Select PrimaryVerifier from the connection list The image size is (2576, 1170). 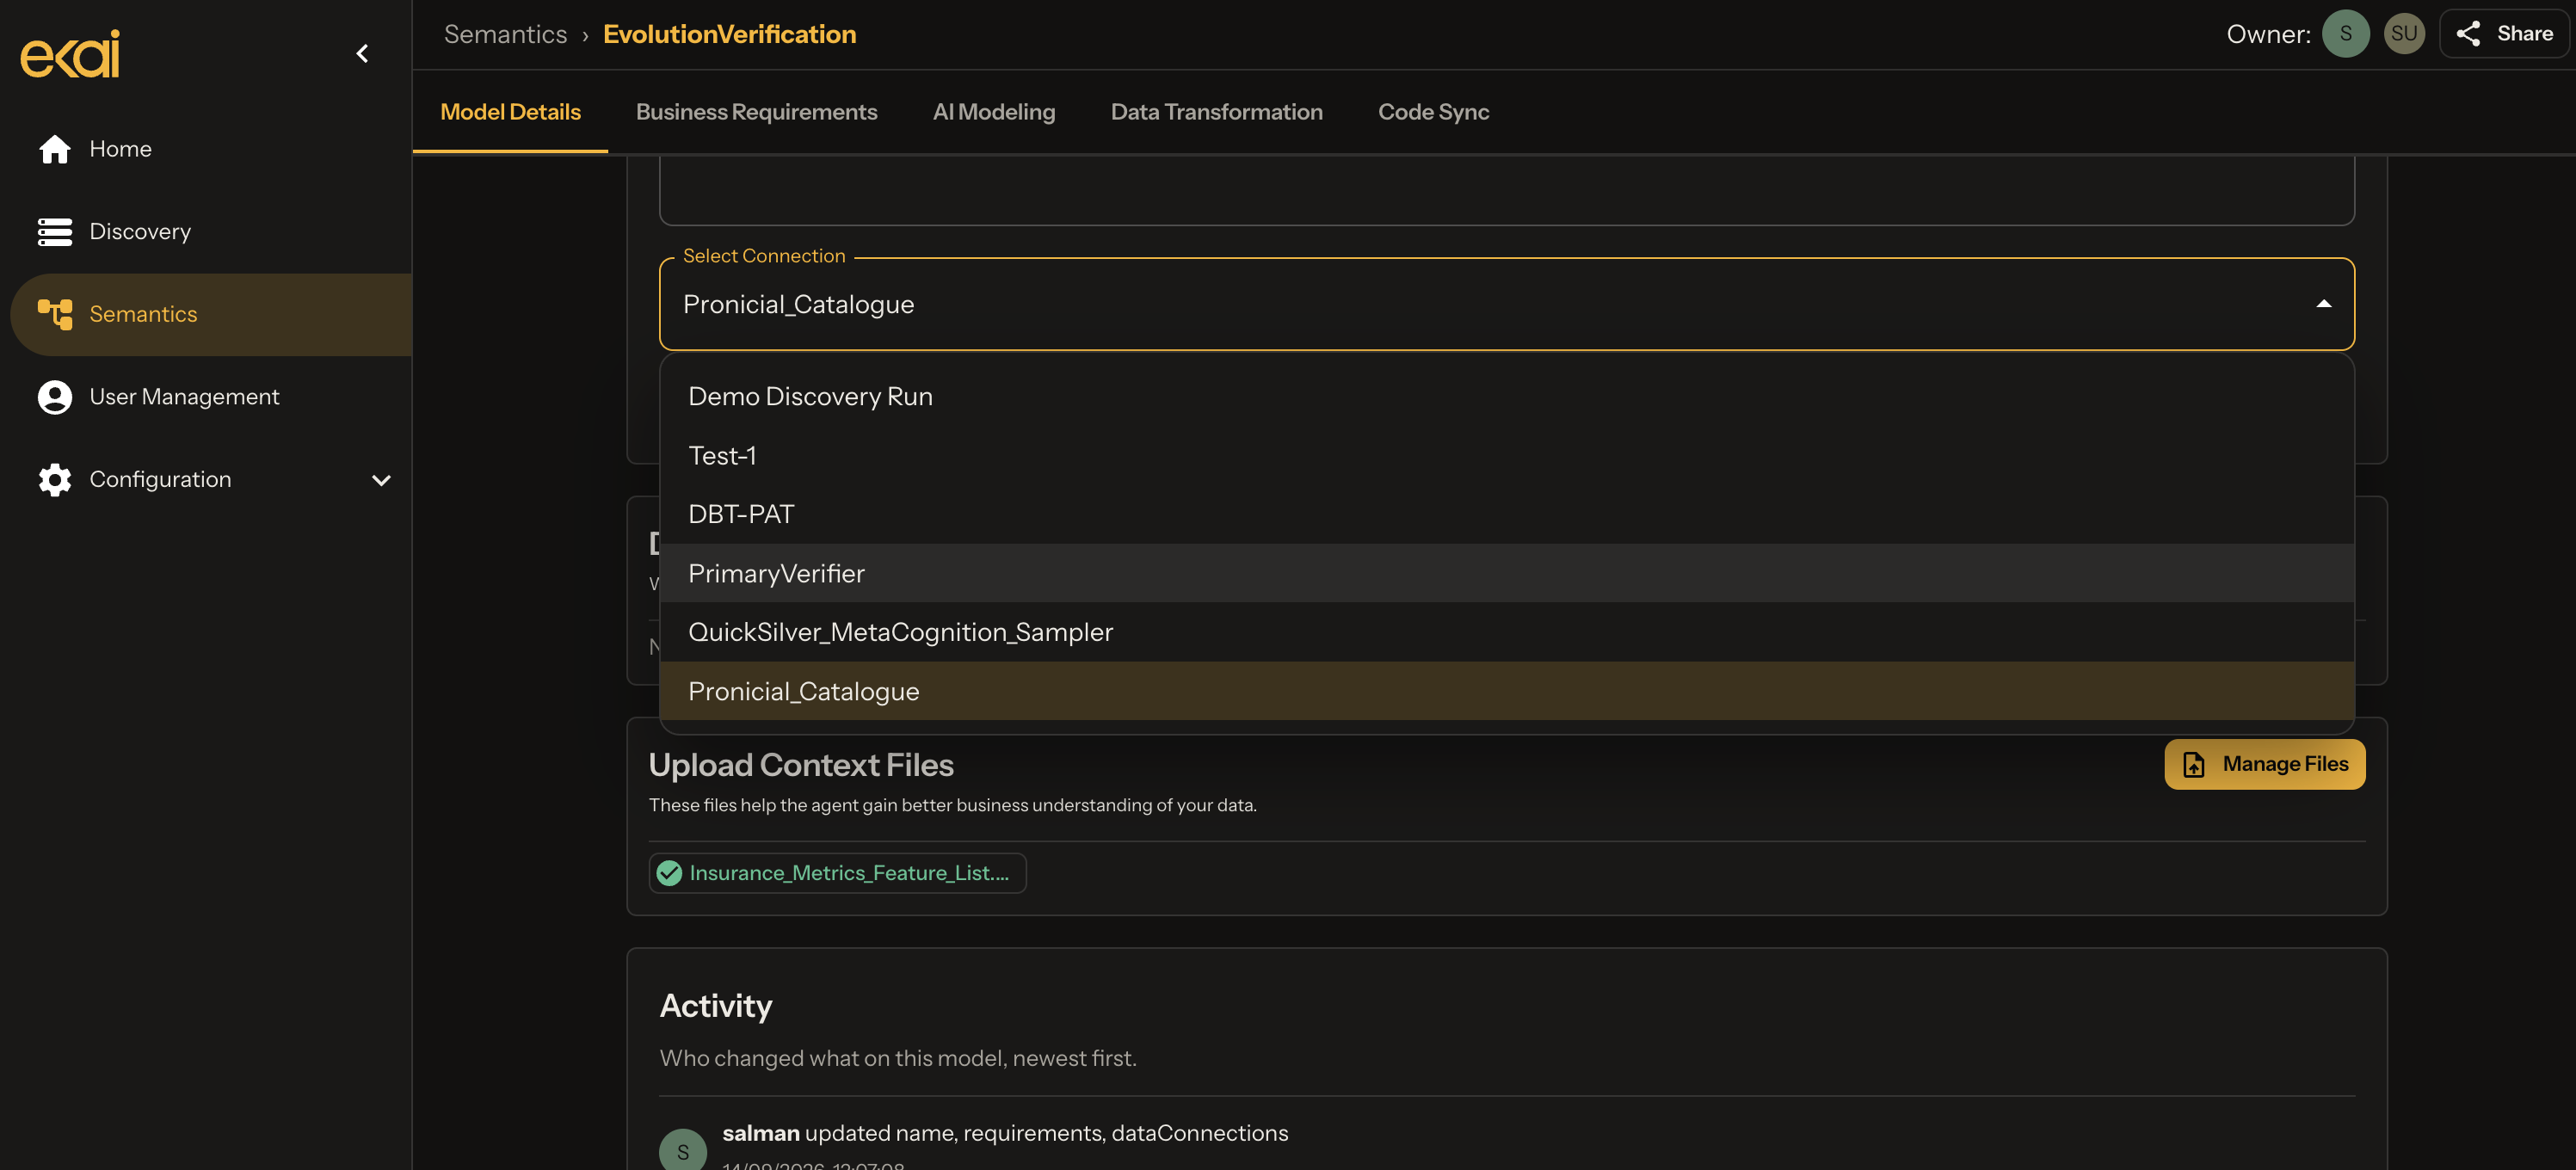(1507, 573)
